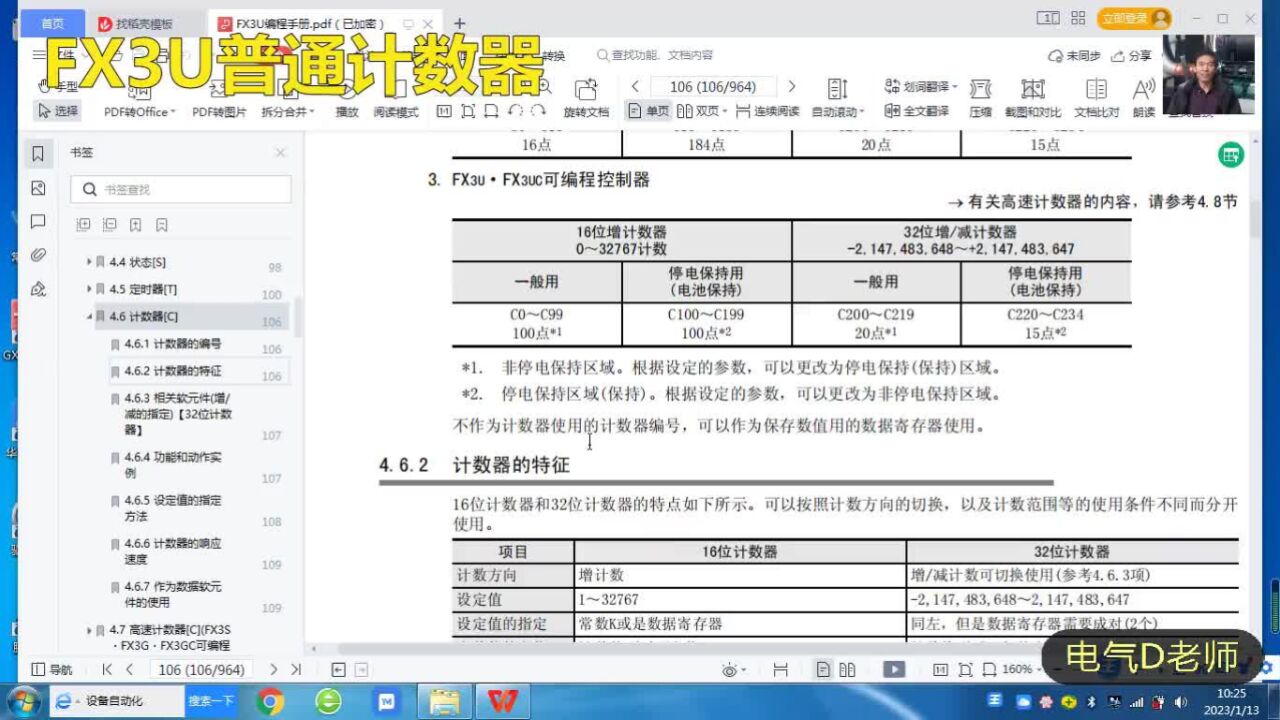
Task: Click expand all bookmarks icon
Action: coord(83,225)
